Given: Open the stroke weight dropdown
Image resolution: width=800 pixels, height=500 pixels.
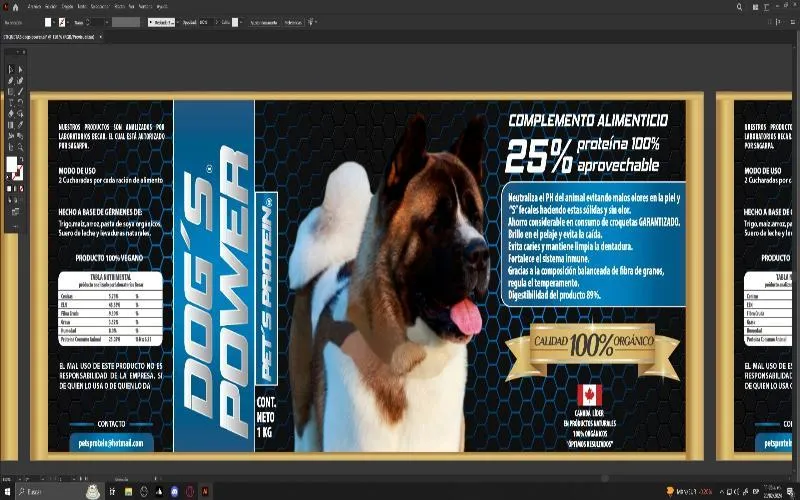Looking at the screenshot, I should pos(107,22).
